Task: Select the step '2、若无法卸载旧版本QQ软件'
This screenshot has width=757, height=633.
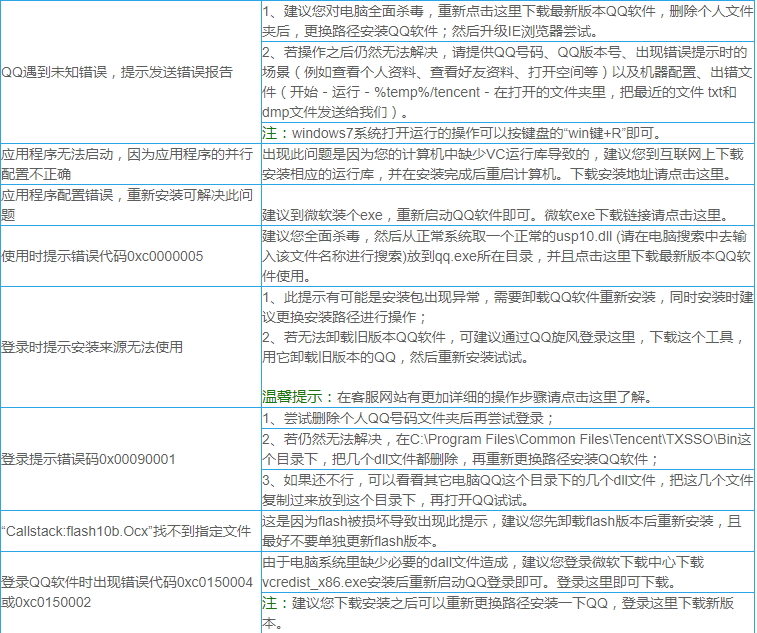Action: 505,347
